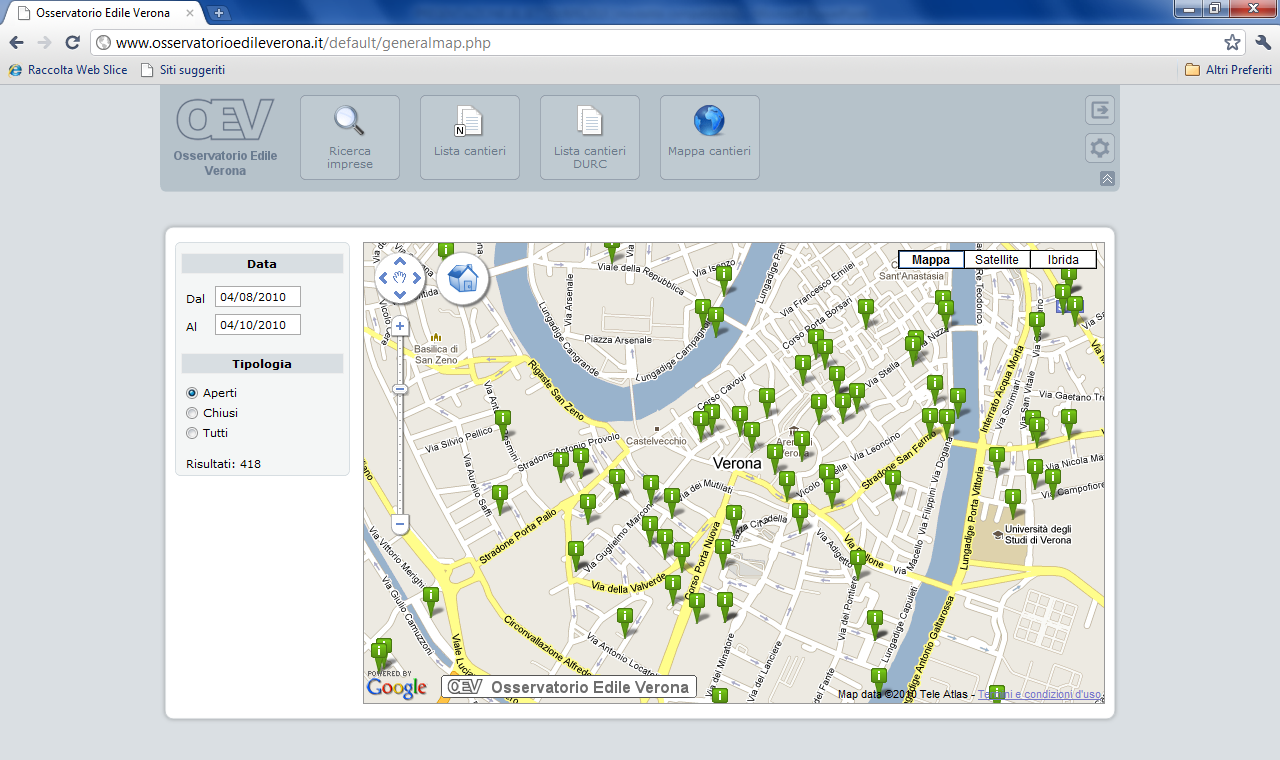This screenshot has height=760, width=1280.
Task: Click green marker beside Università degli Studi
Action: click(x=1013, y=503)
